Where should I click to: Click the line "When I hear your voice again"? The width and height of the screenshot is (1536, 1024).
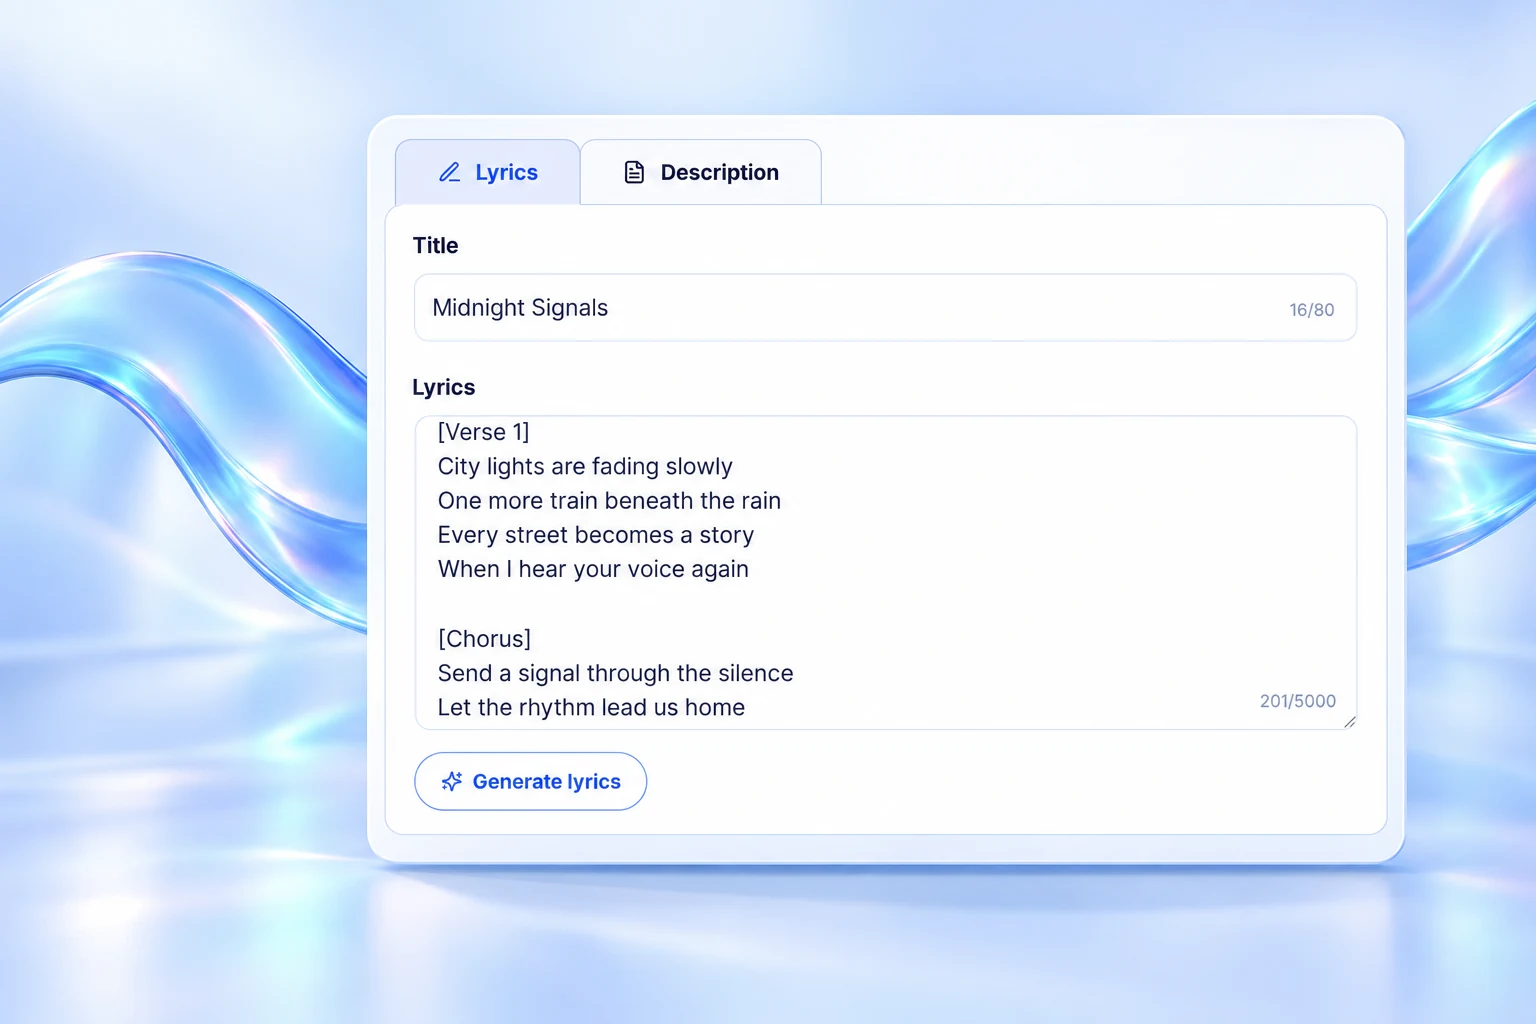pos(593,569)
